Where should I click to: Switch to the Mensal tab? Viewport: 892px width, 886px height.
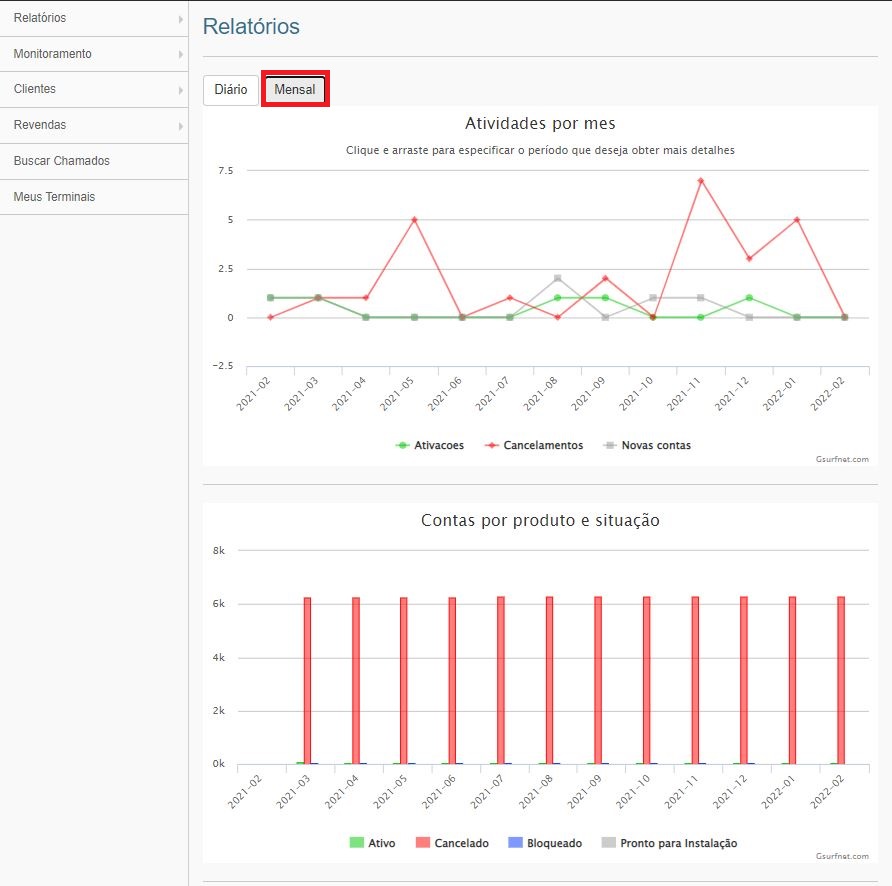tap(295, 90)
